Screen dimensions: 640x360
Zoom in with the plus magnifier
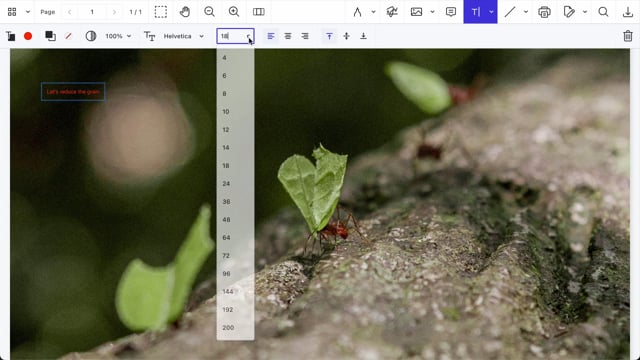(x=234, y=12)
